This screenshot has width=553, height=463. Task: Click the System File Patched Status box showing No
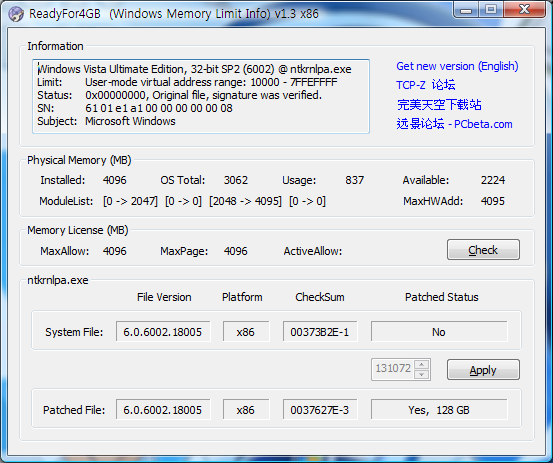coord(439,331)
